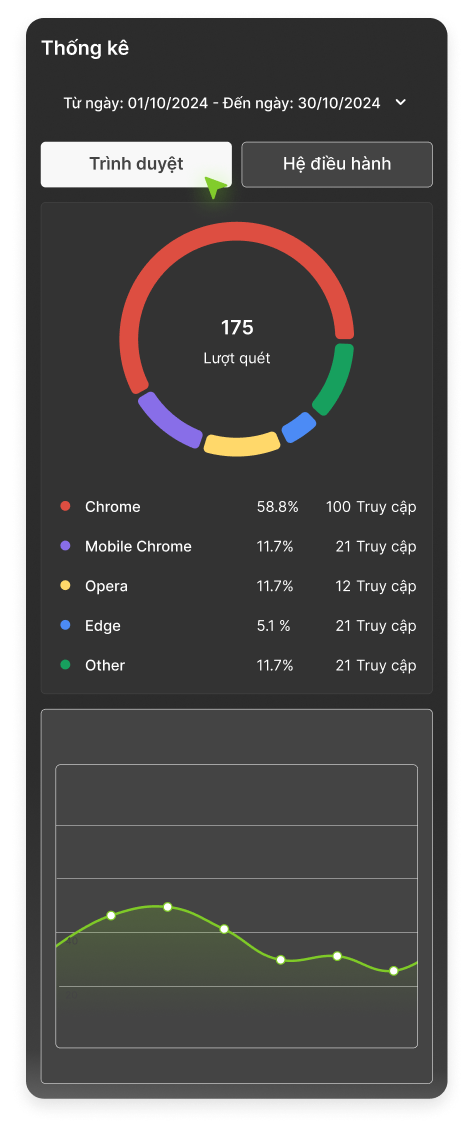Select the Chrome row label
This screenshot has width=472, height=1131.
(x=113, y=507)
